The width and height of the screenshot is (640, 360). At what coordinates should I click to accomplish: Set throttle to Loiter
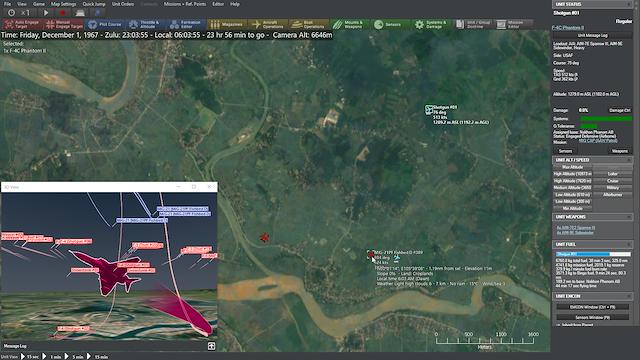pyautogui.click(x=613, y=174)
